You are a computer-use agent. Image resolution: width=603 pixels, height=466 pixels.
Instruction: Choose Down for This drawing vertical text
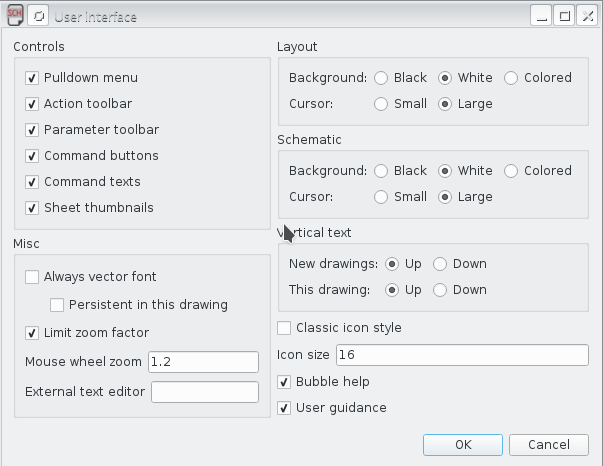click(x=440, y=290)
